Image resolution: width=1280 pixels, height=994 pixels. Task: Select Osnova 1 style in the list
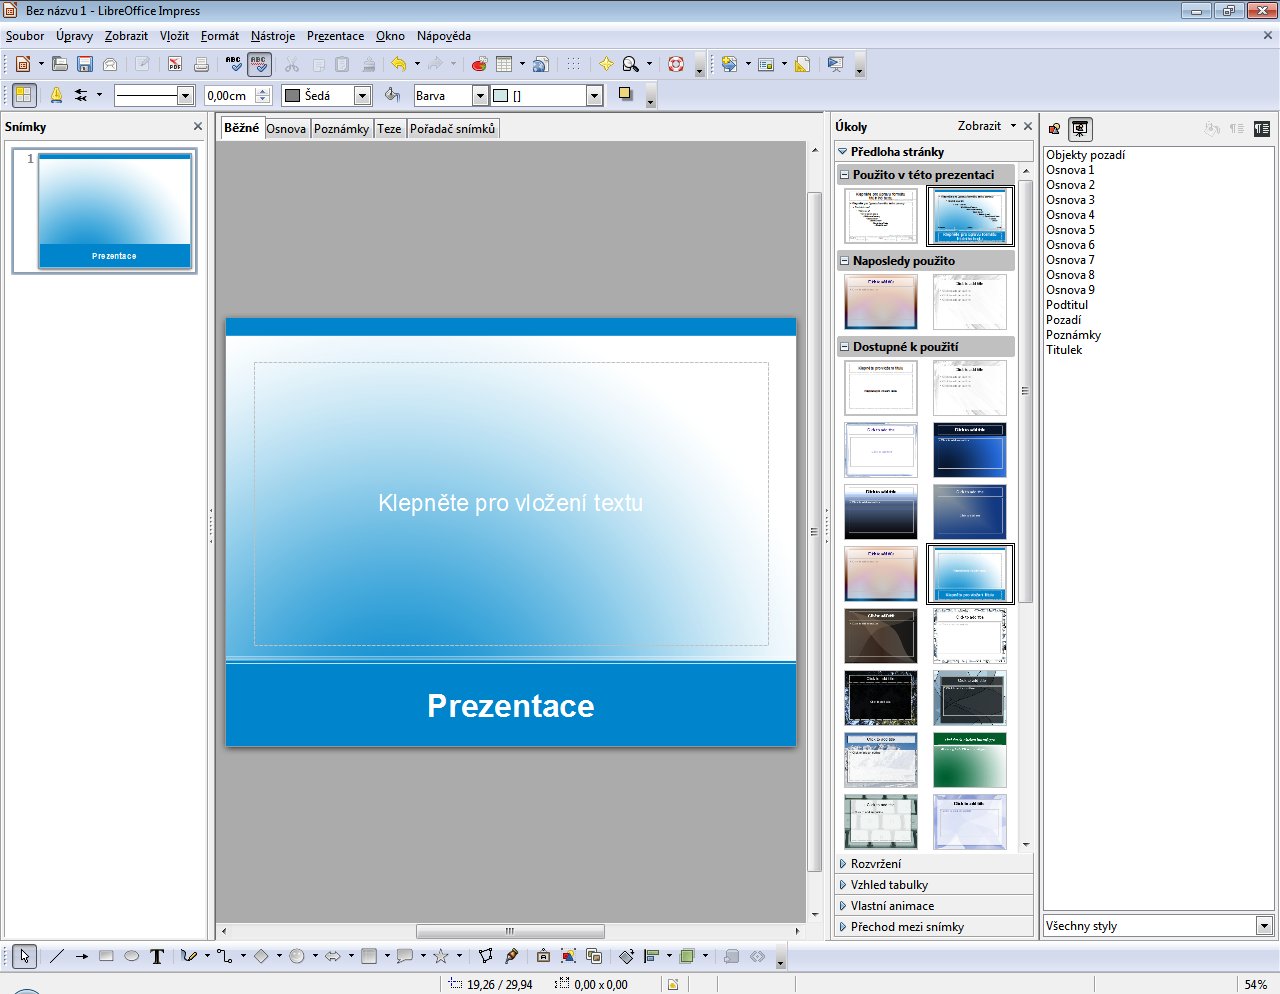1070,170
